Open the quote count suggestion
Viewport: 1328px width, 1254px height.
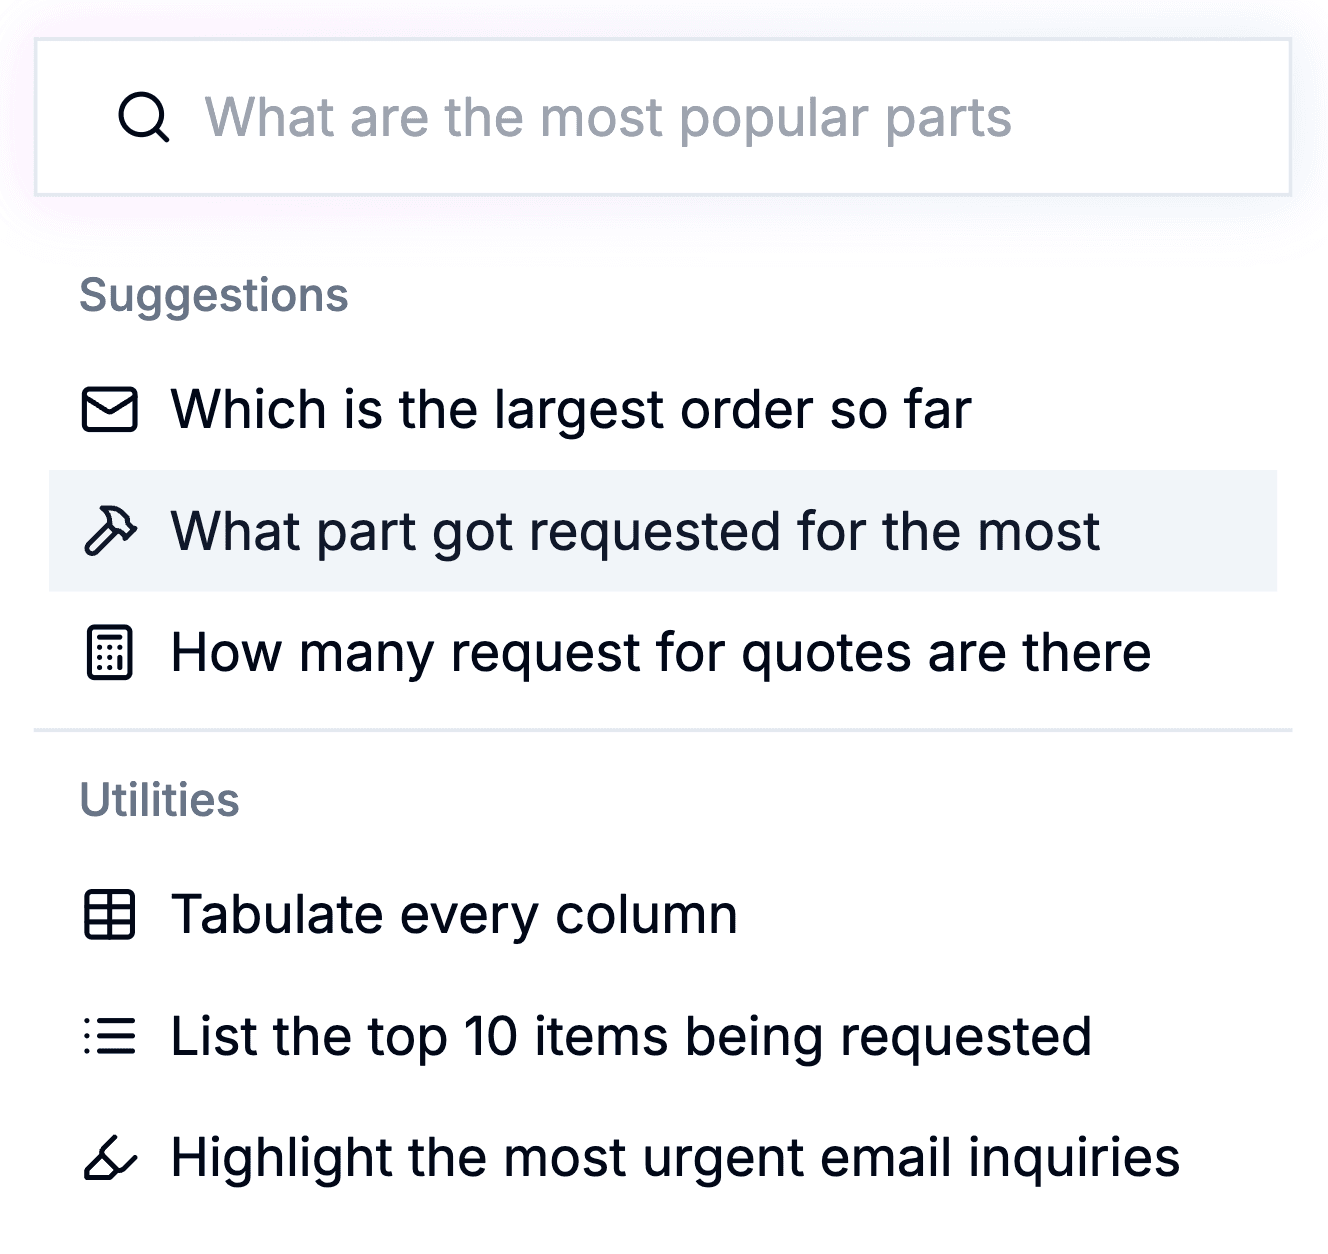point(660,653)
